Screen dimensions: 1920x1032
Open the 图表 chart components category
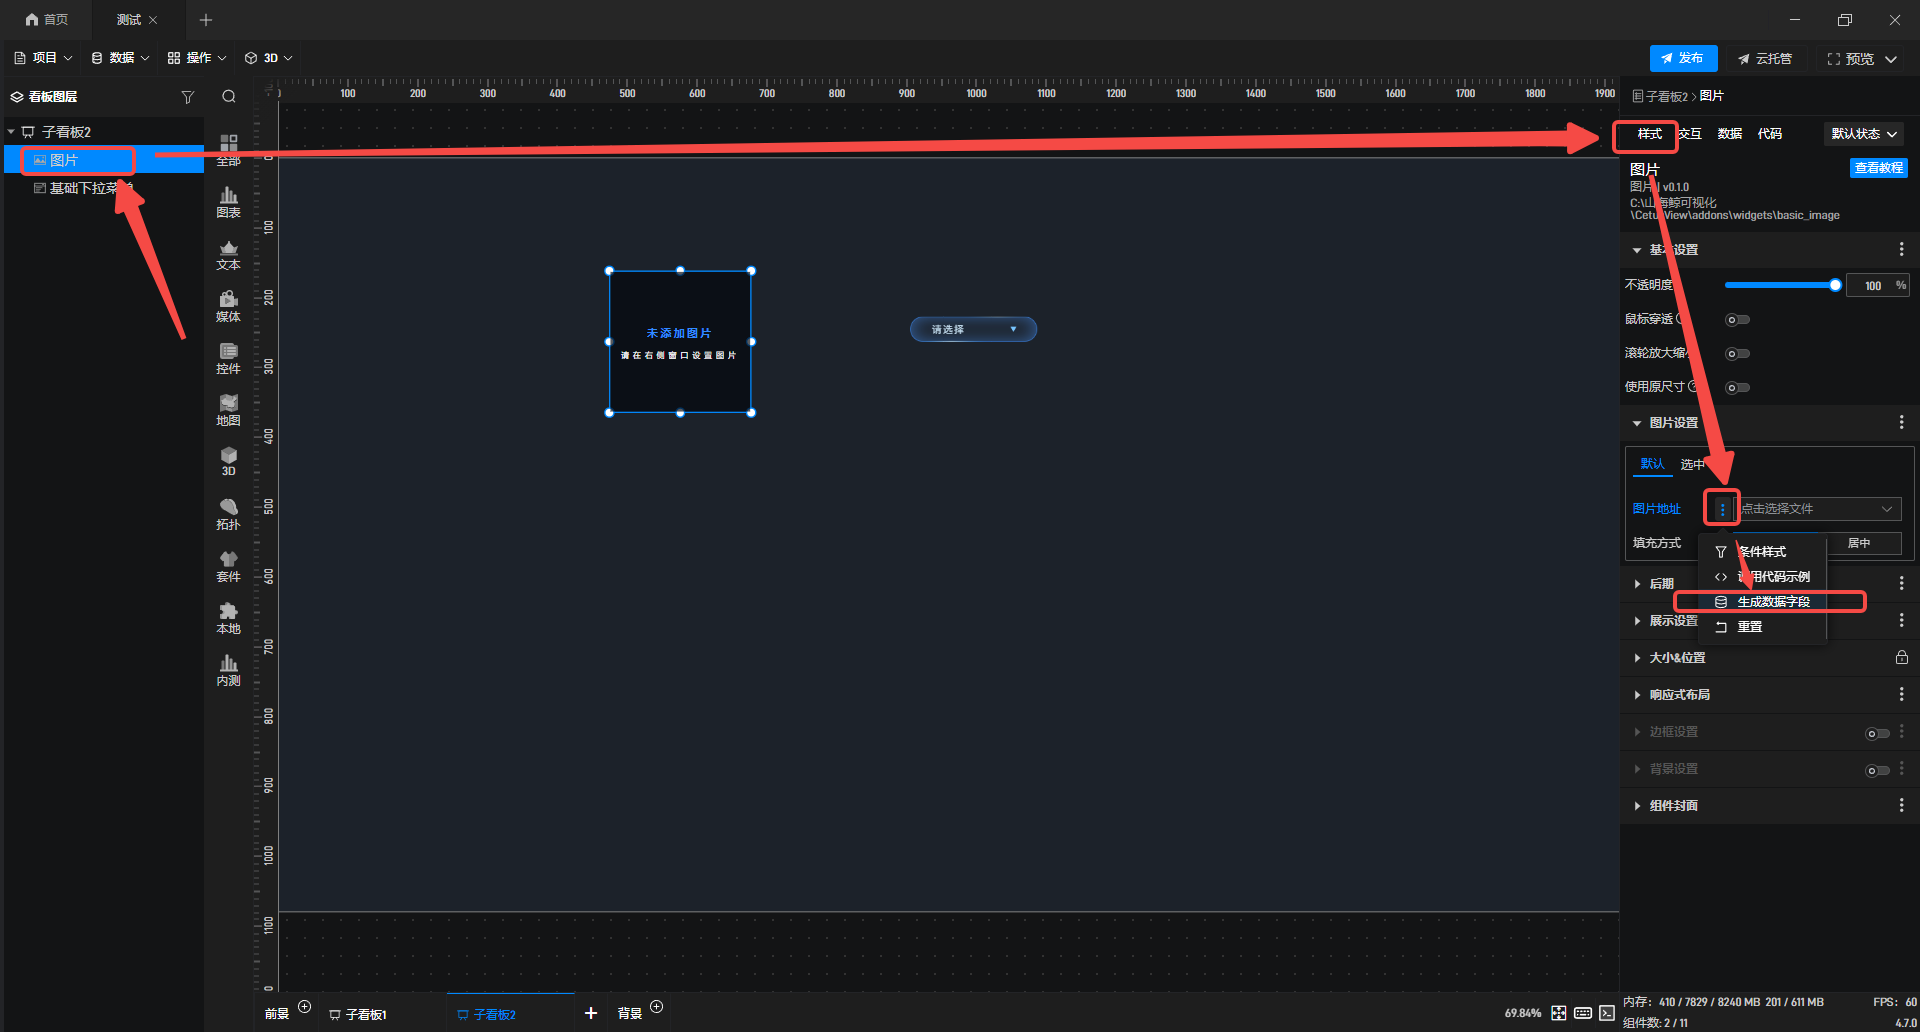pos(228,201)
